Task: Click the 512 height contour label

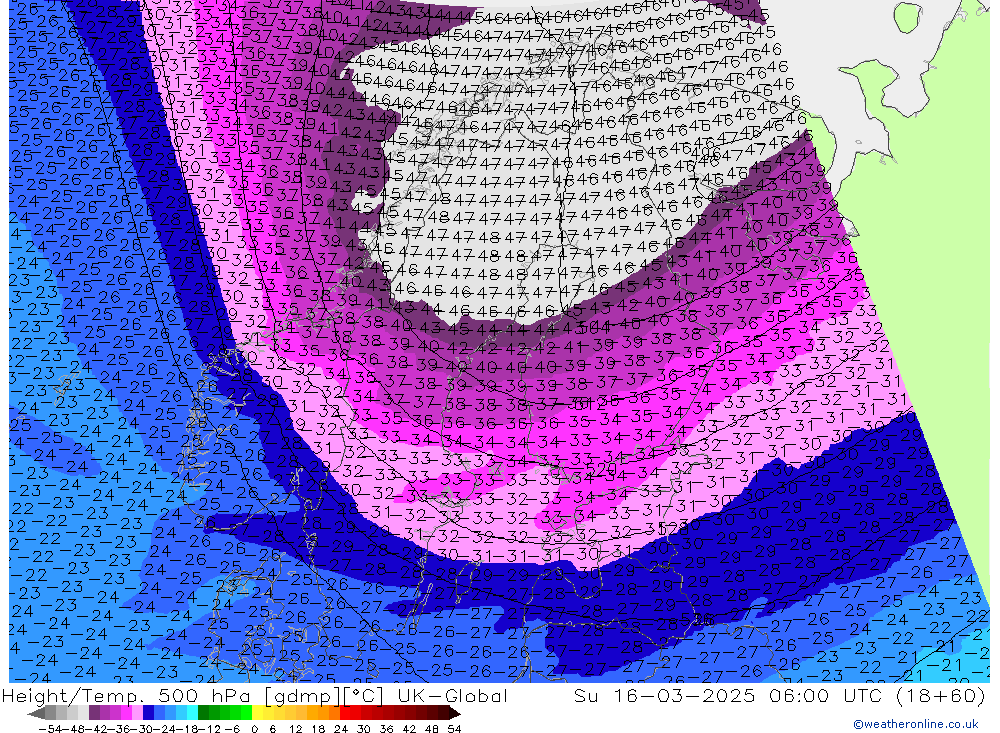Action: [588, 403]
